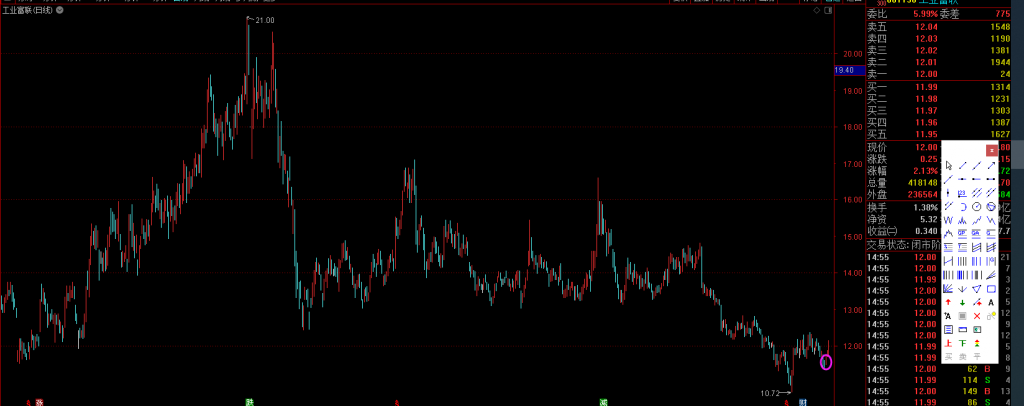Pick the green T-shaped marker icon

click(962, 343)
